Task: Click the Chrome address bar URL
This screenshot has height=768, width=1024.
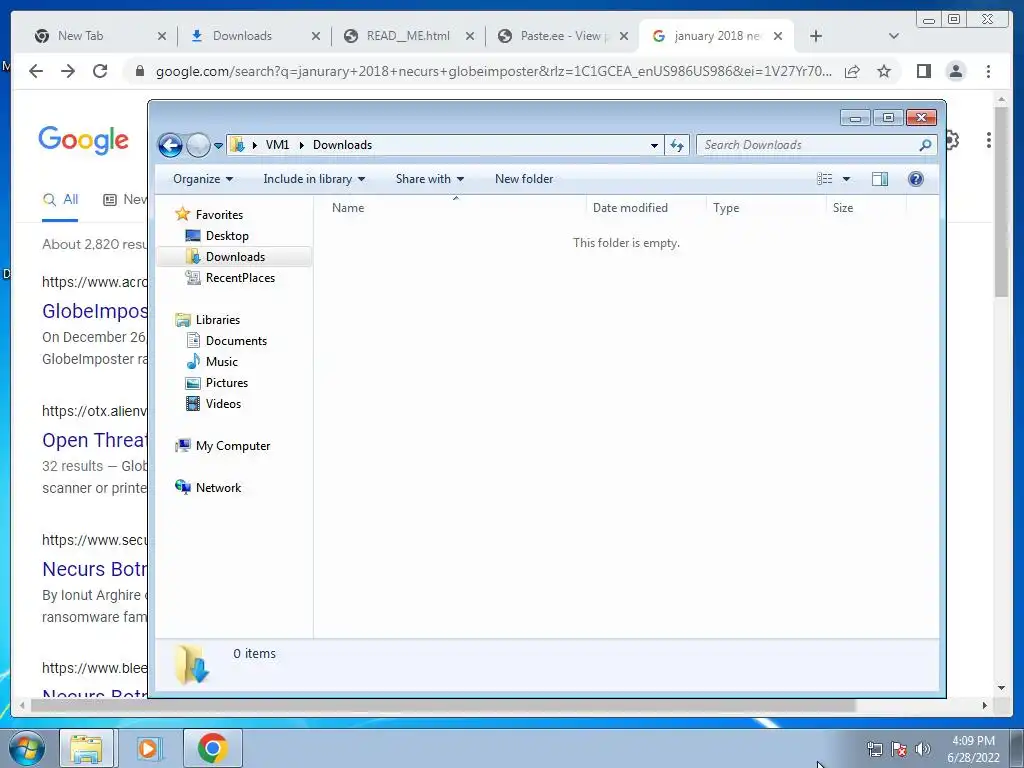Action: tap(494, 72)
